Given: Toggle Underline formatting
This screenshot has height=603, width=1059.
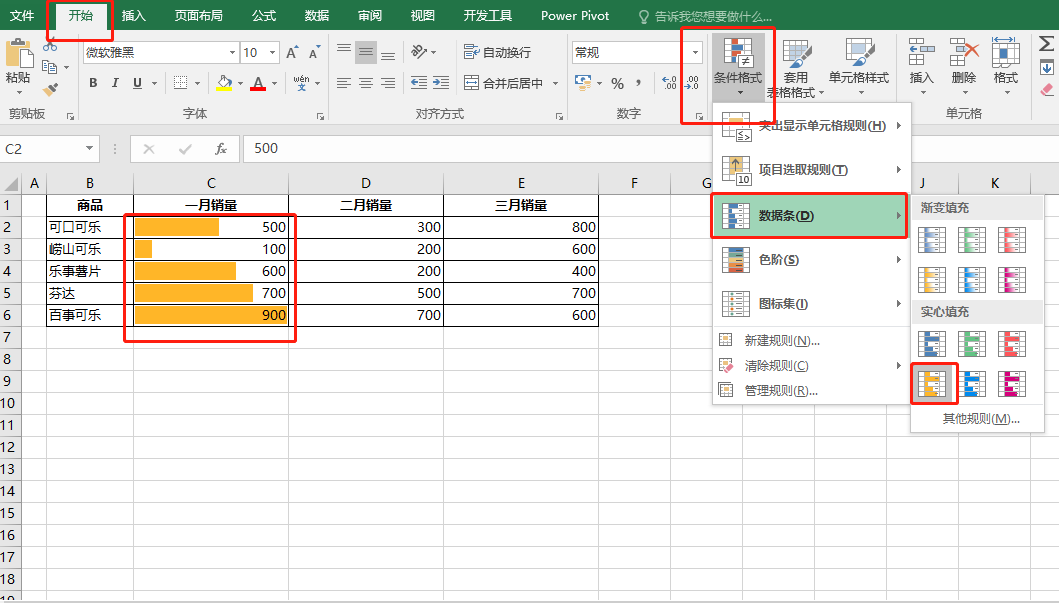Looking at the screenshot, I should point(138,83).
